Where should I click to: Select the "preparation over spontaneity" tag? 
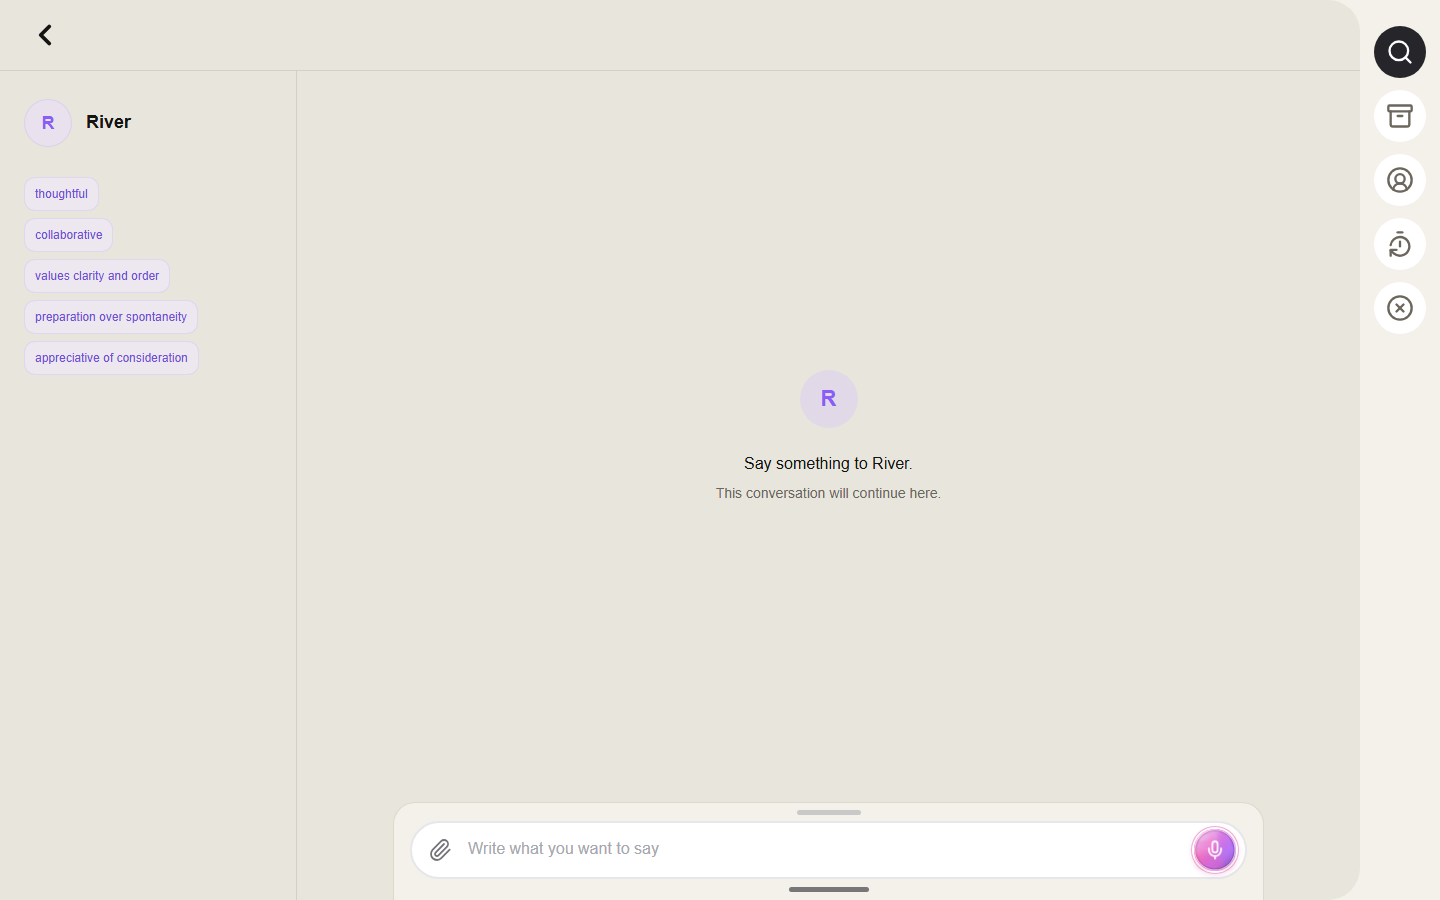click(x=111, y=317)
